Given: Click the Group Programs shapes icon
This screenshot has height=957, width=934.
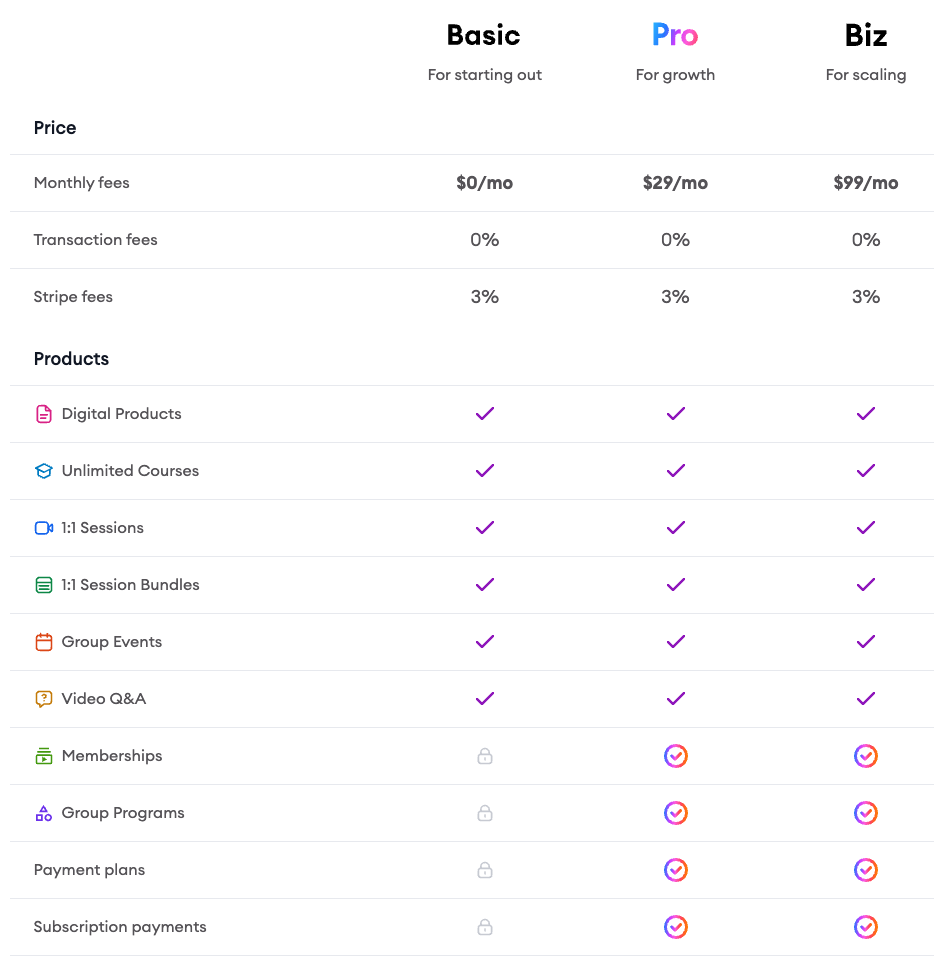Looking at the screenshot, I should click(44, 813).
